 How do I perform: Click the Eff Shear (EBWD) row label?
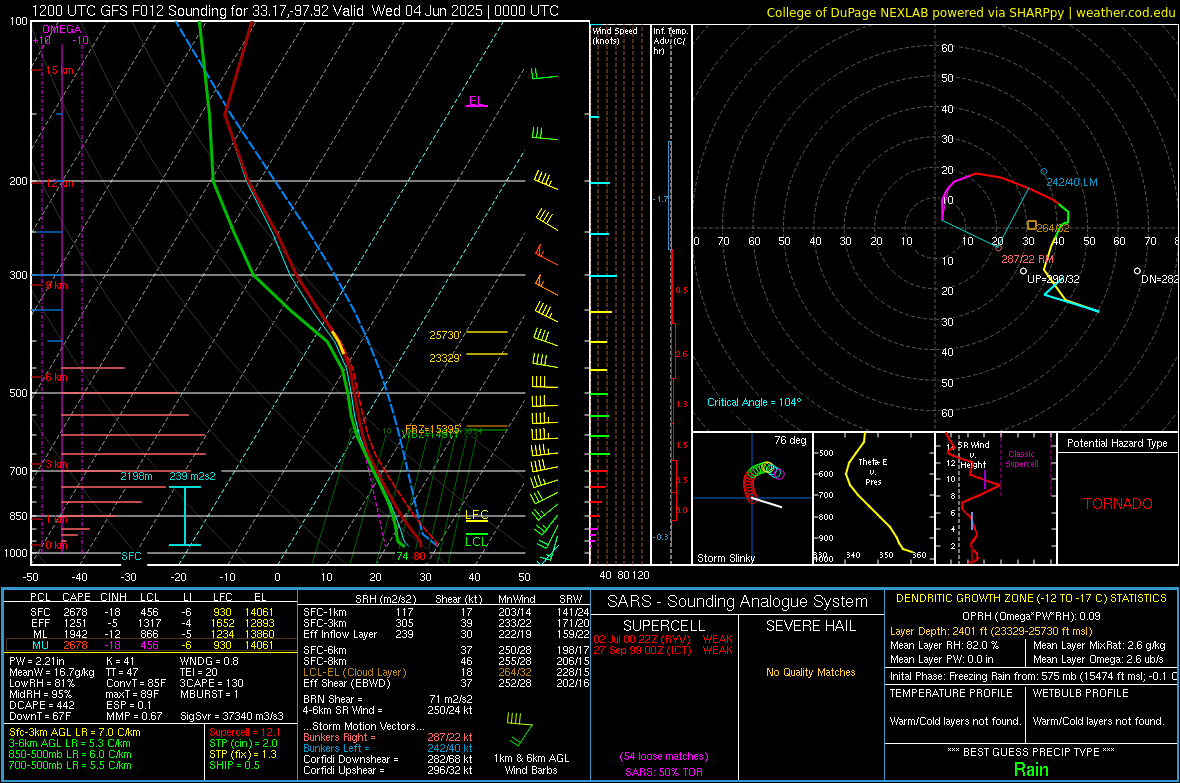click(347, 683)
